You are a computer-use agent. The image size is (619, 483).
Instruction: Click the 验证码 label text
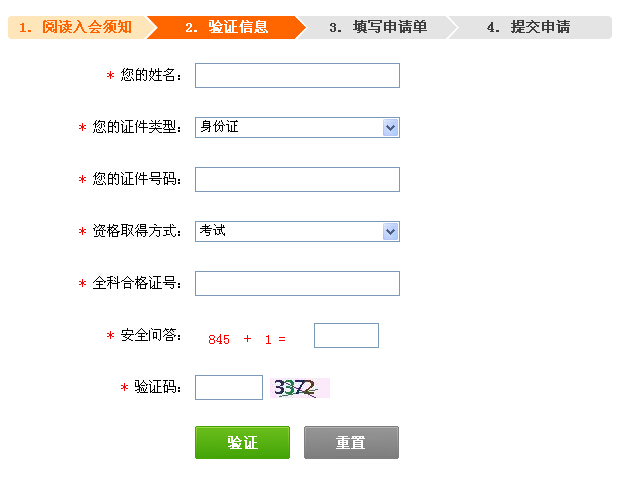[x=157, y=388]
